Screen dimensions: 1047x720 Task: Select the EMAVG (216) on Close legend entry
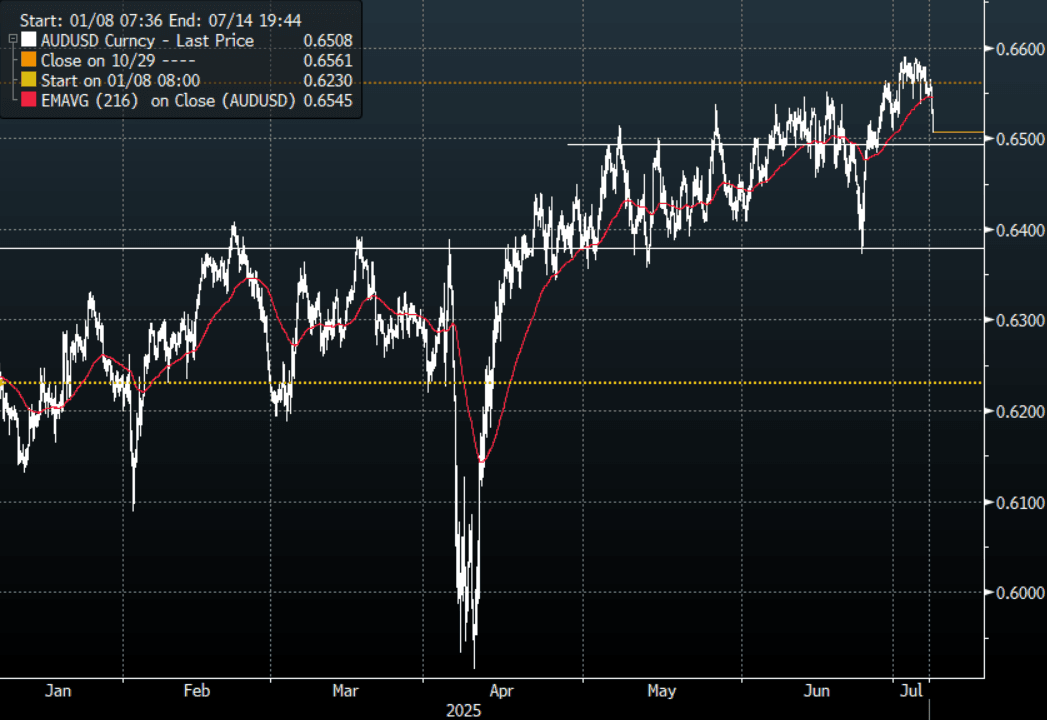pyautogui.click(x=168, y=101)
